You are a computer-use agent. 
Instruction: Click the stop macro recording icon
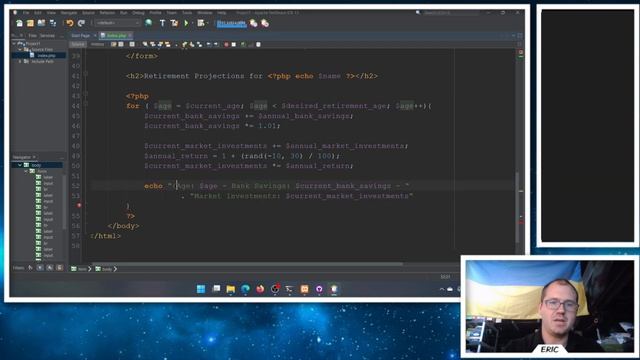[233, 44]
